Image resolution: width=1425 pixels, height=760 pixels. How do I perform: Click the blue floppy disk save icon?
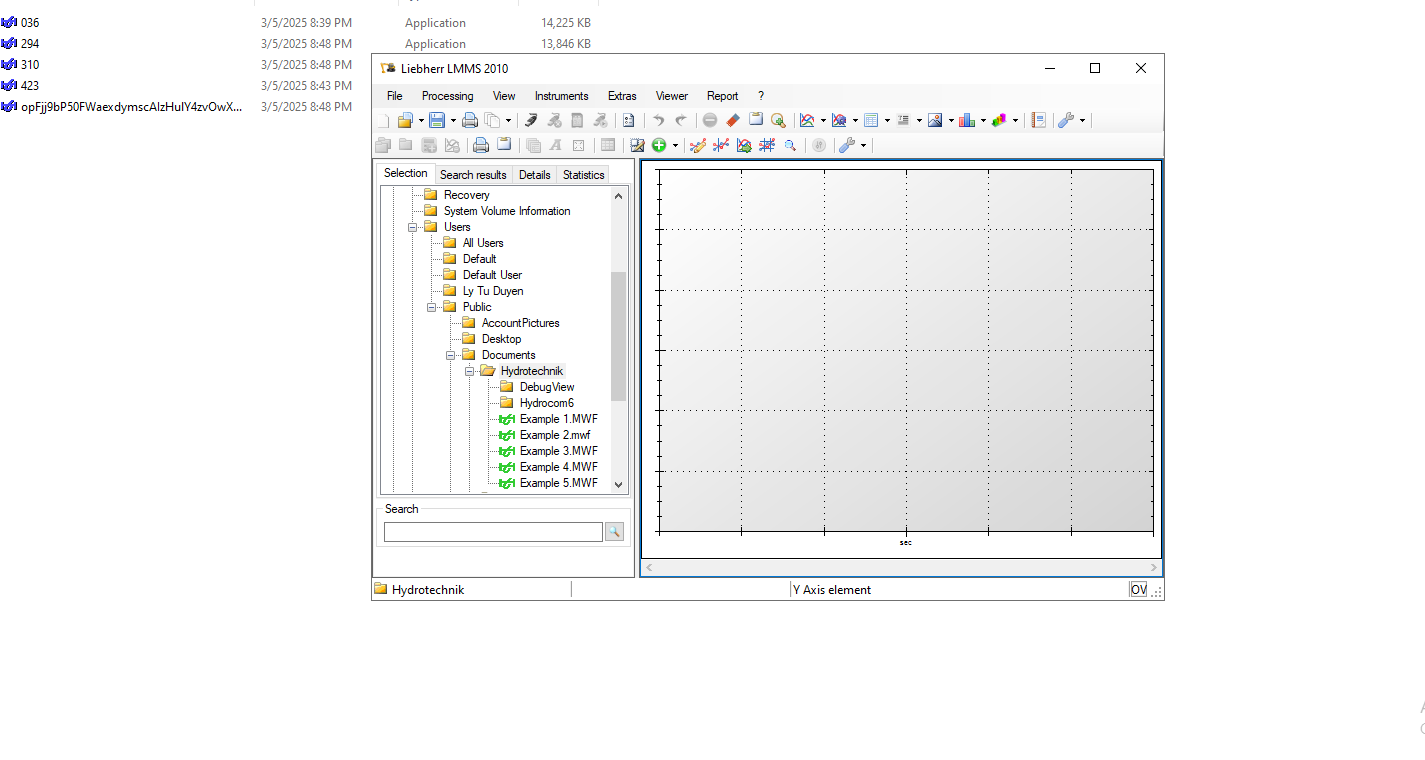point(437,120)
